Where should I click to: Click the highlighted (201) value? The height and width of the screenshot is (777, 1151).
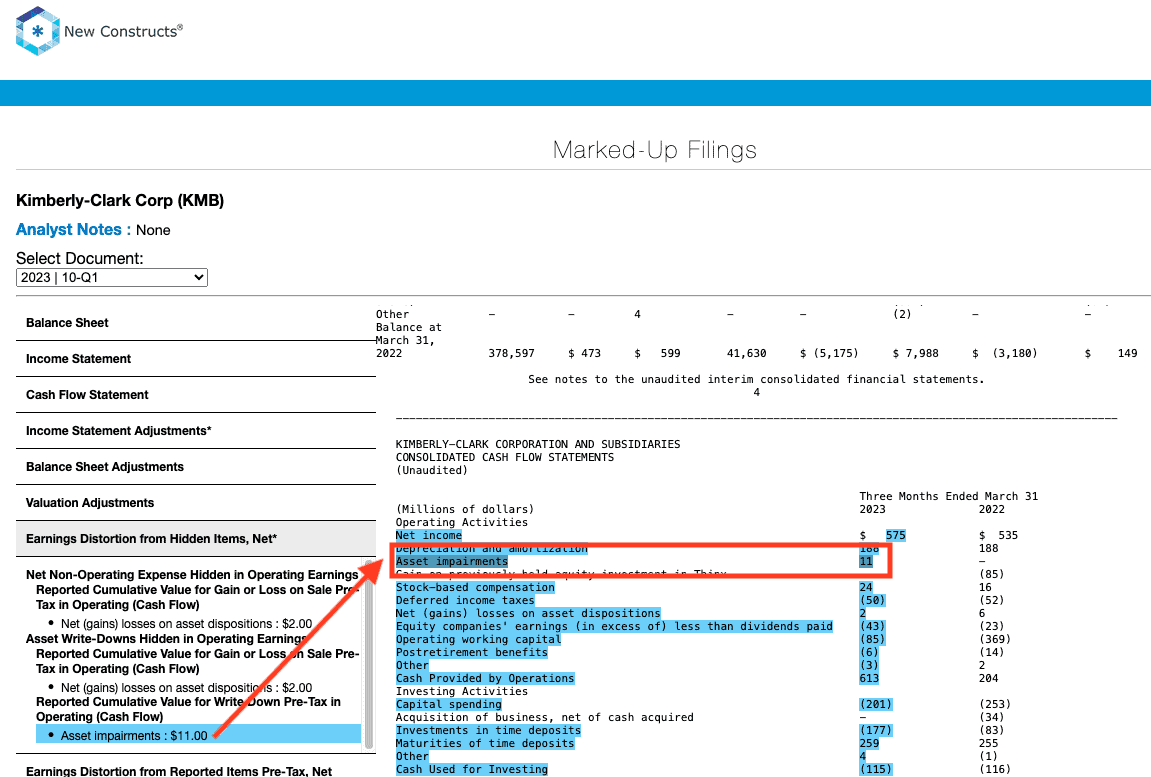[876, 704]
